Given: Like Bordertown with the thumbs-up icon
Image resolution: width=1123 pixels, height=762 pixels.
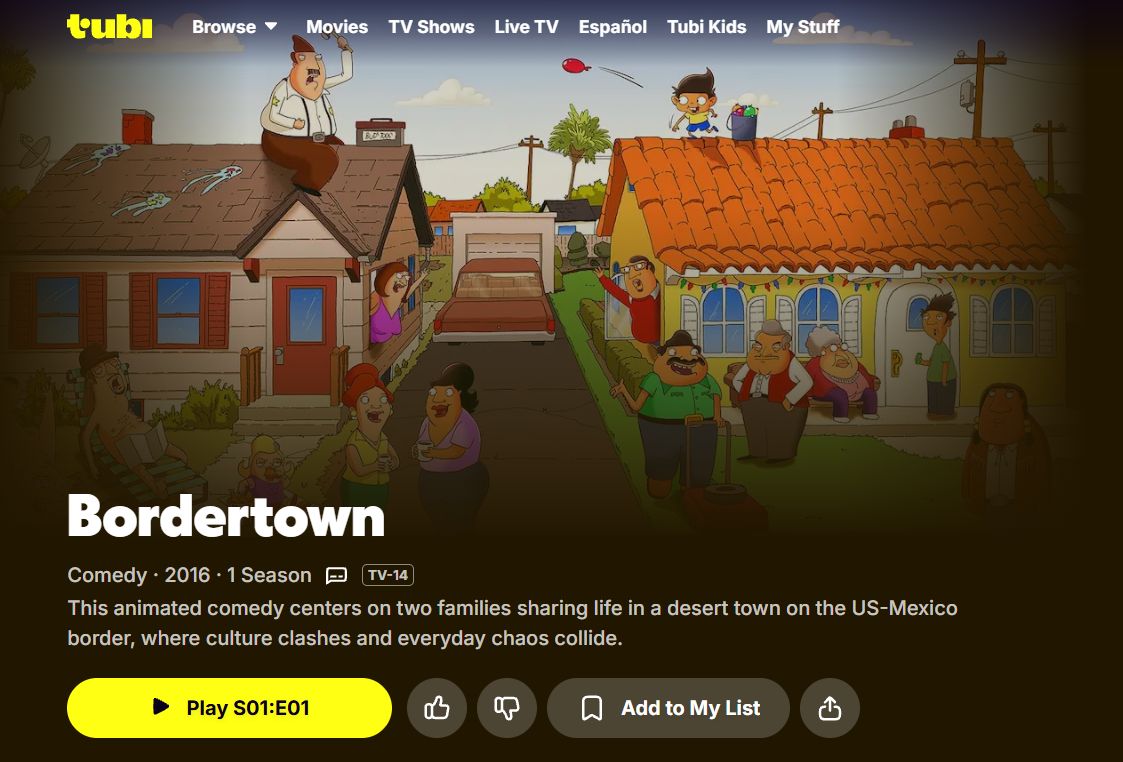Looking at the screenshot, I should pos(437,708).
